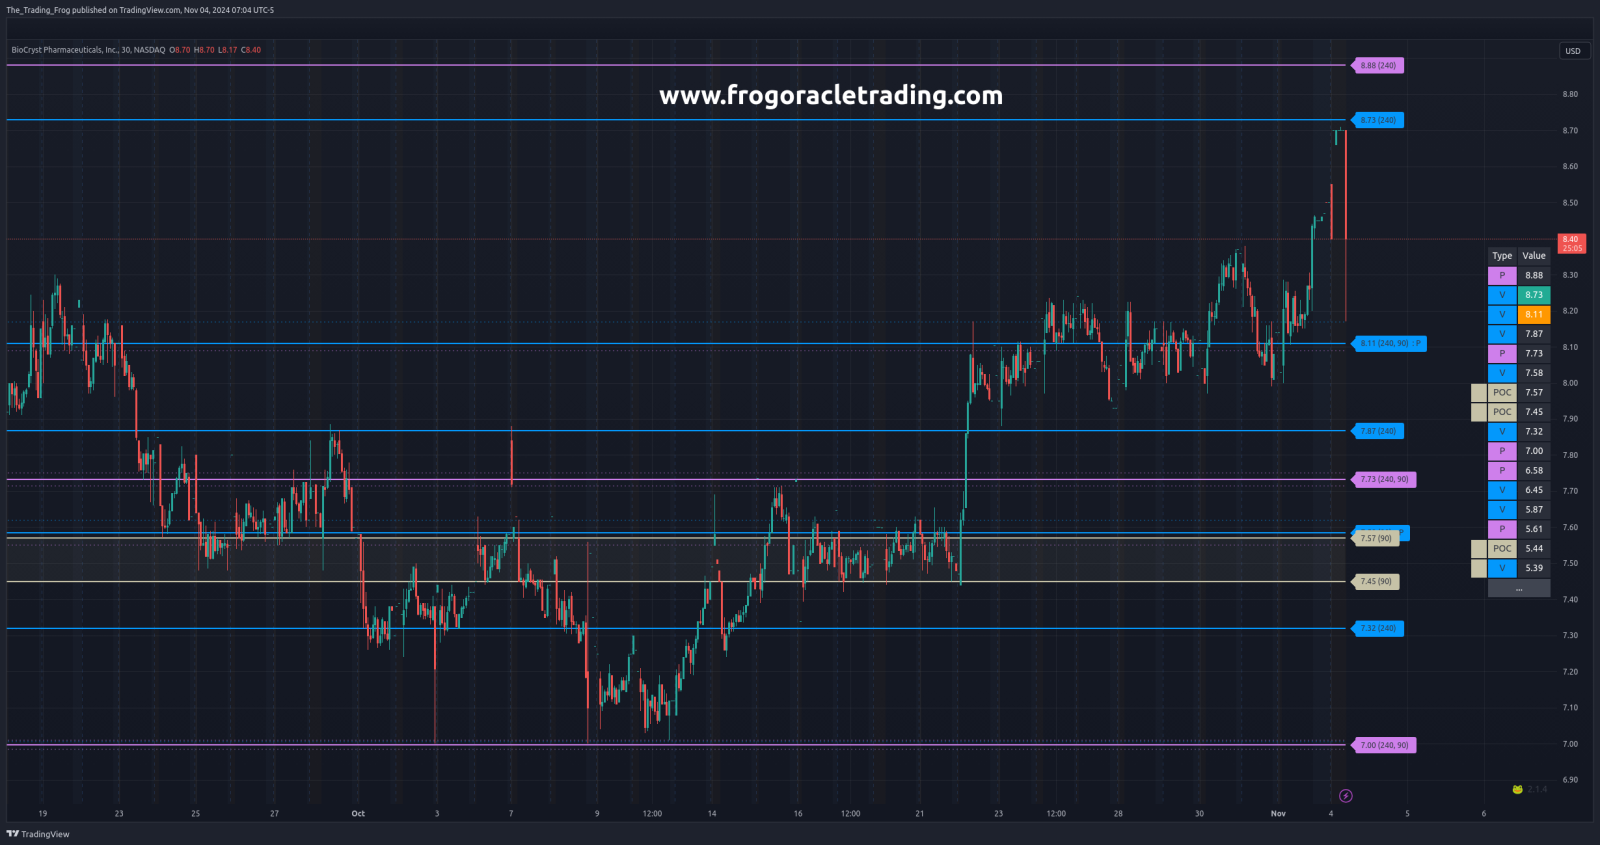Click the 8.80 price axis label
This screenshot has width=1600, height=845.
tap(1570, 95)
